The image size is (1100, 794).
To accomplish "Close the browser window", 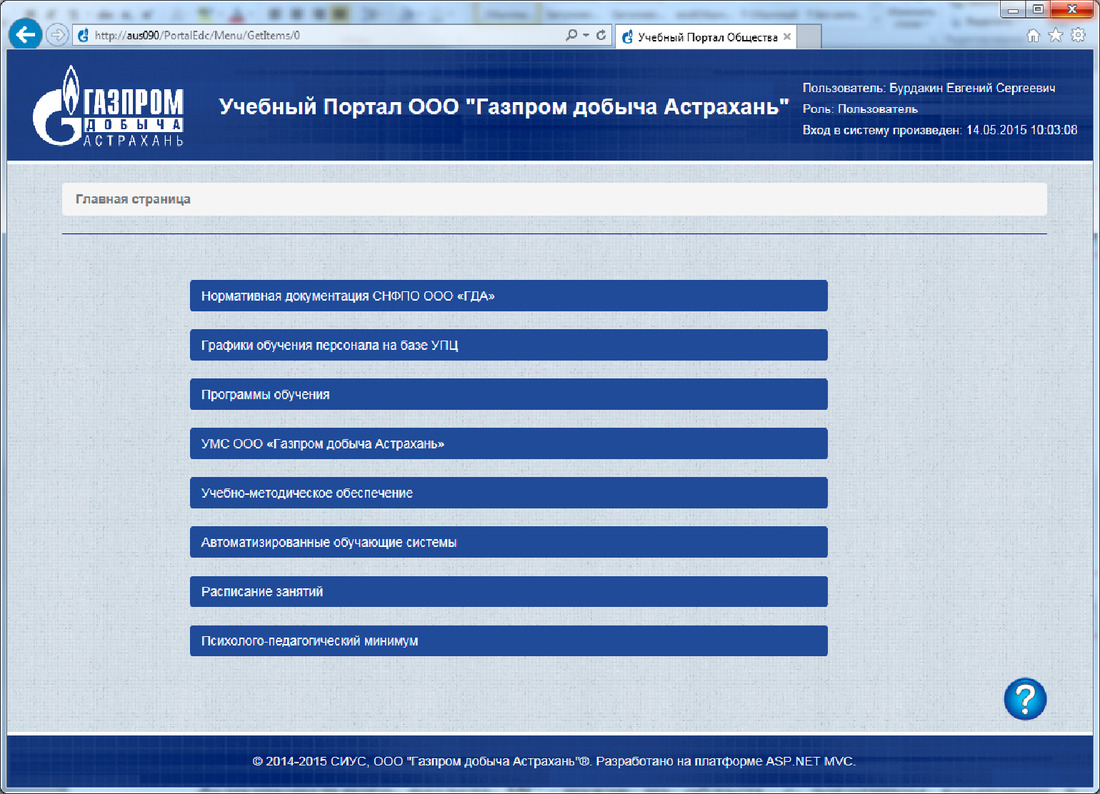I will click(x=1071, y=10).
